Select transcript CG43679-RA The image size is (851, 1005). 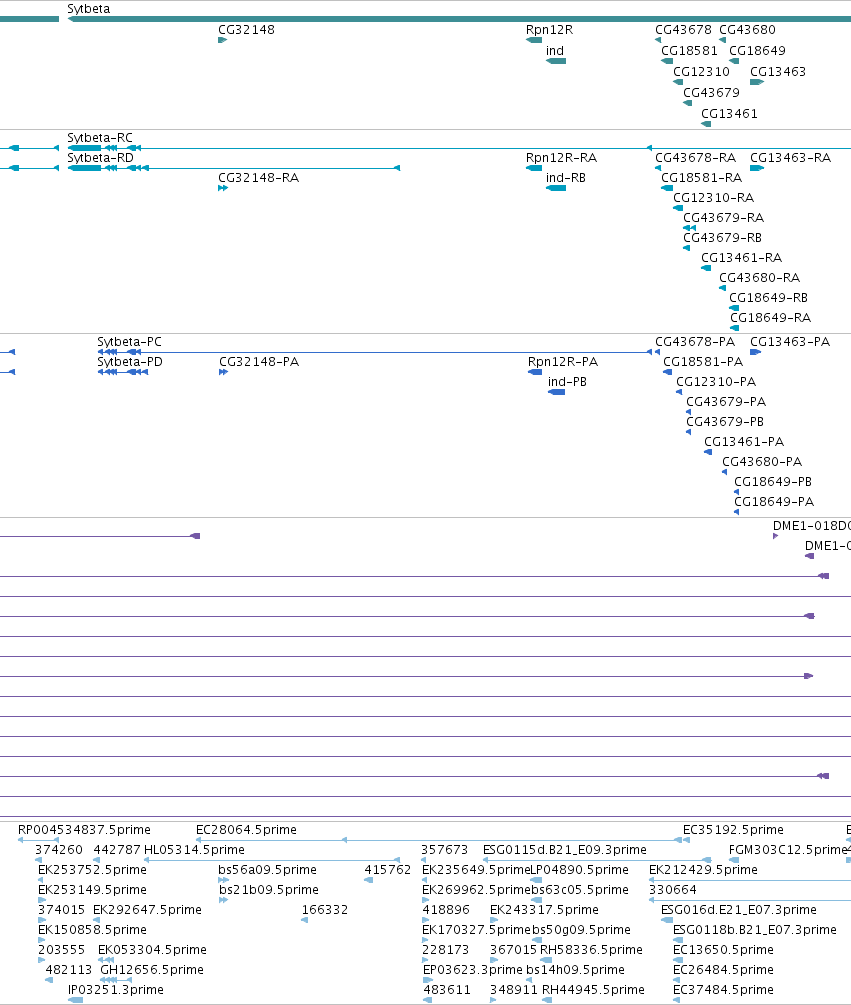coord(723,218)
